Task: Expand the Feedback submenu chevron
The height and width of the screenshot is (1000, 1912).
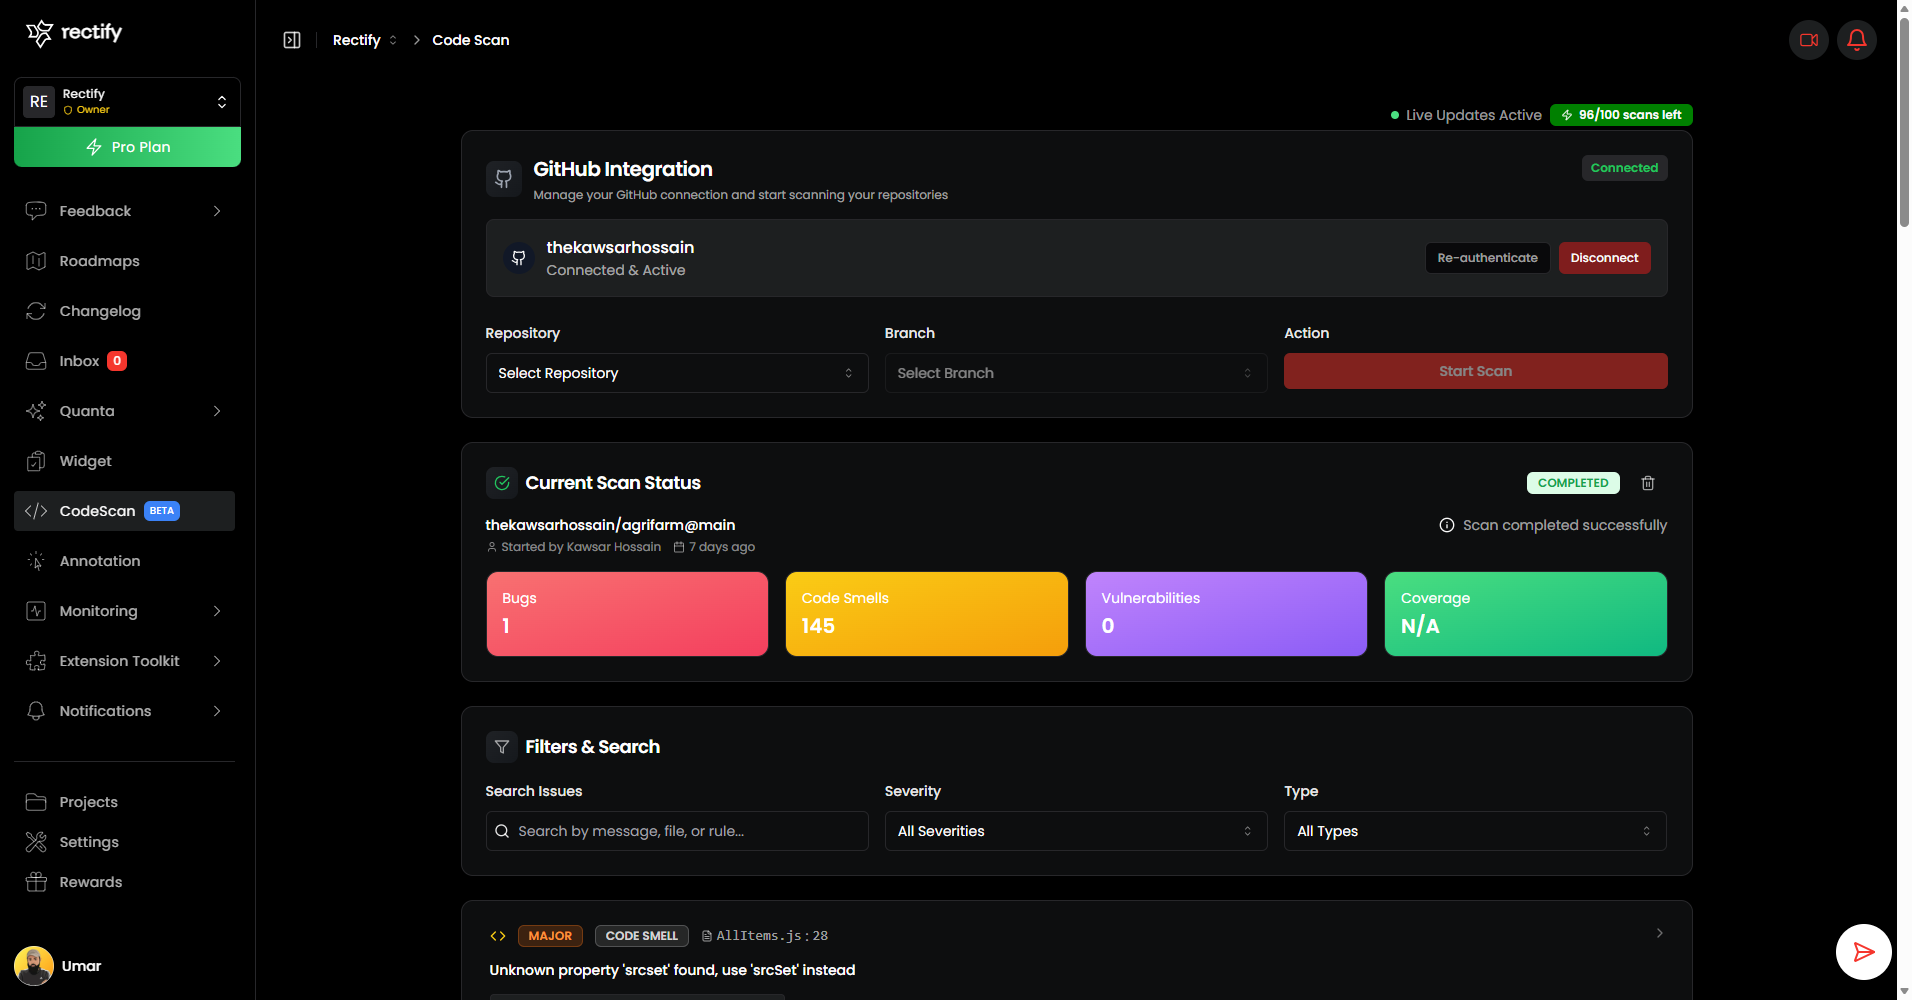Action: (x=217, y=211)
